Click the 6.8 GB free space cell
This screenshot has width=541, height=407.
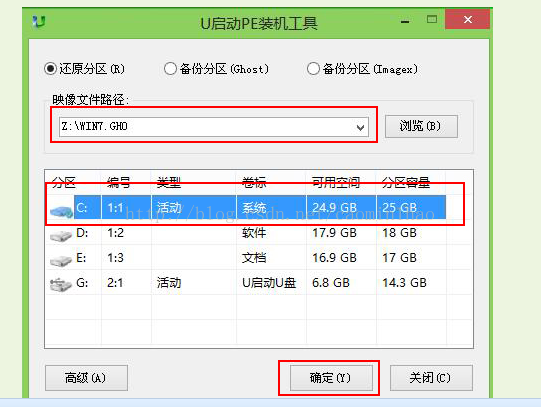[x=331, y=283]
